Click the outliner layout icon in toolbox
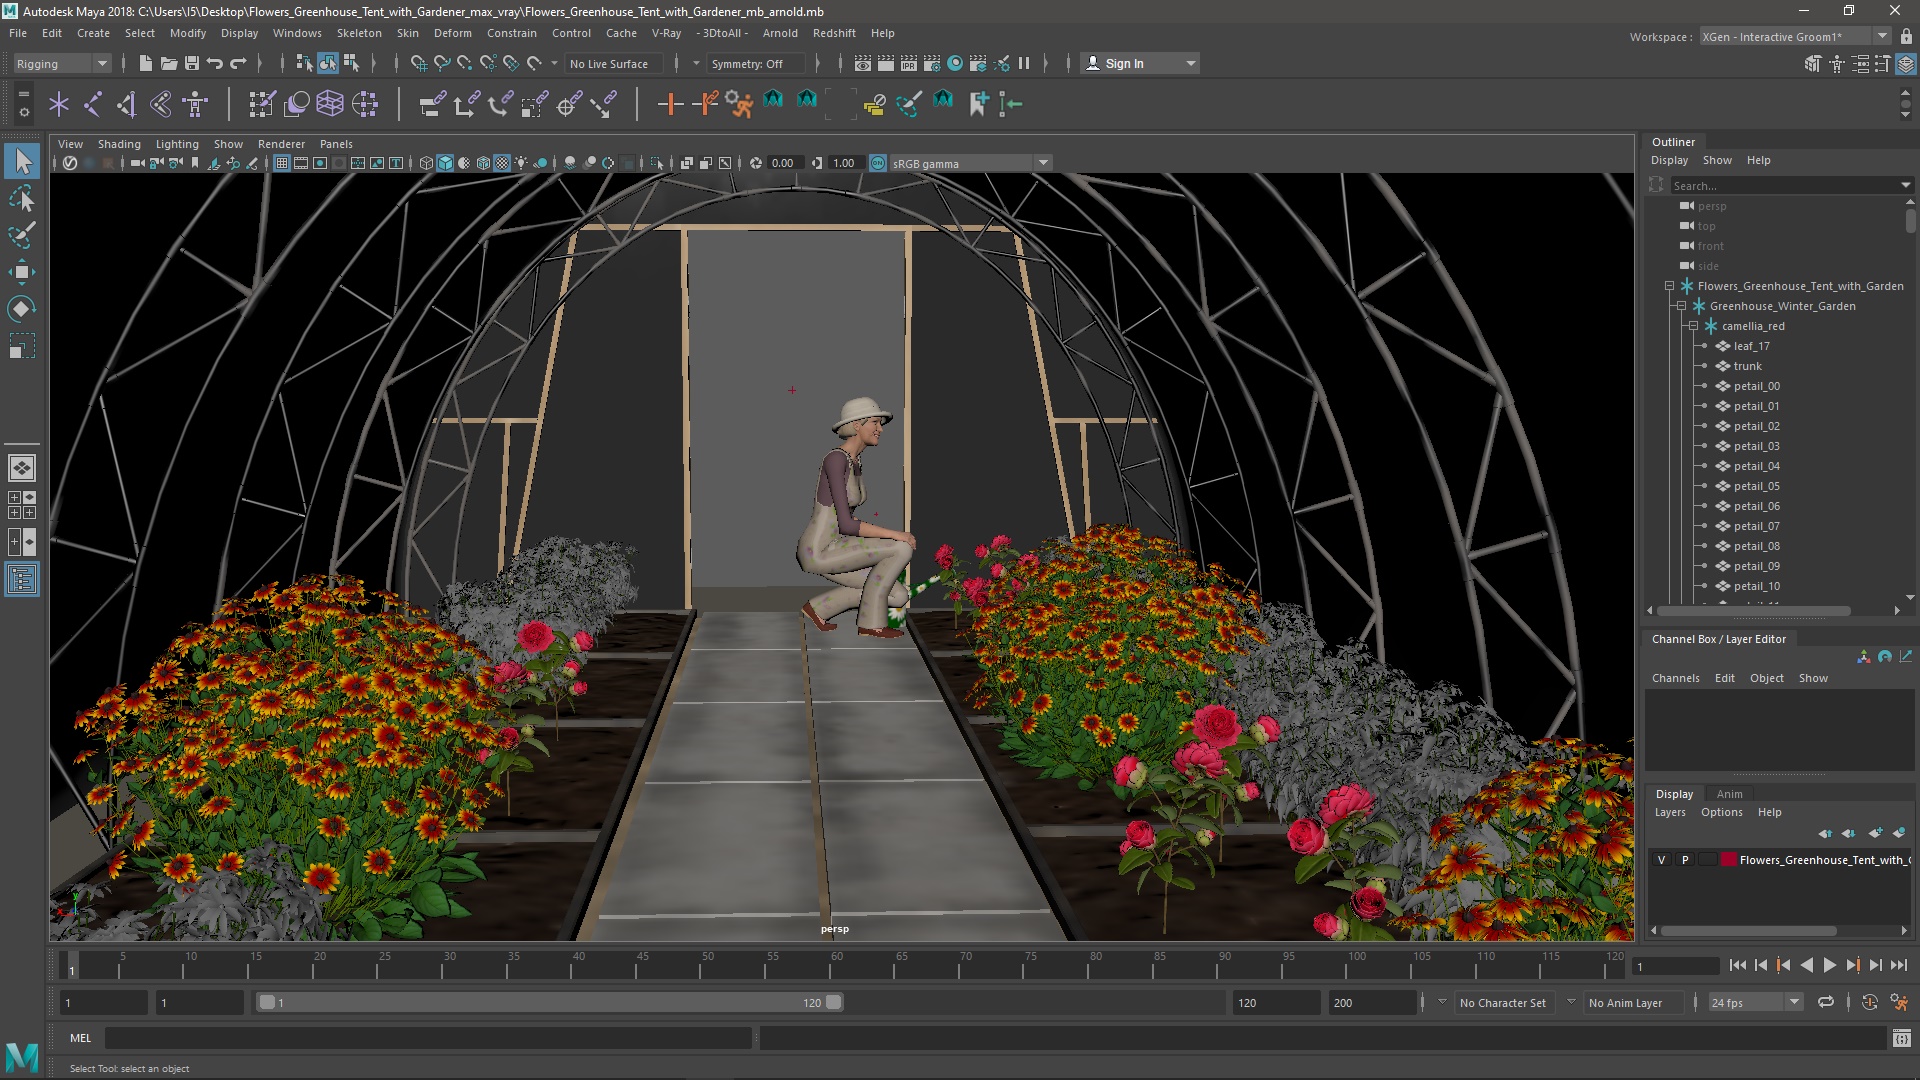Viewport: 1920px width, 1080px height. coord(22,579)
